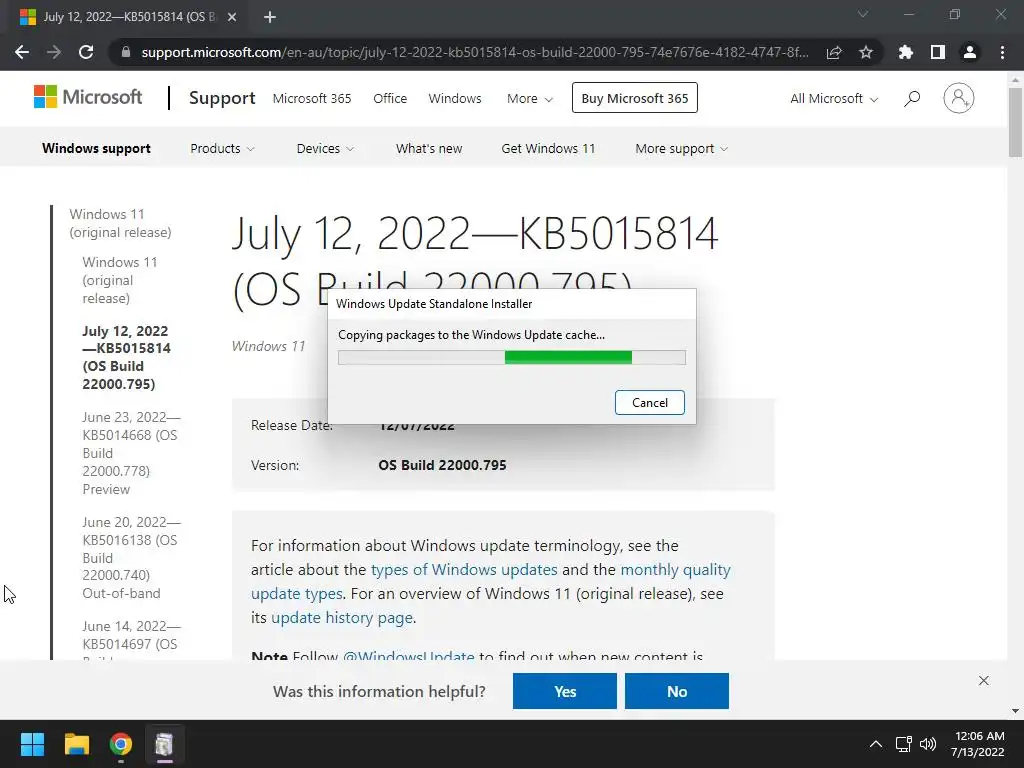Open the Windows Start button

click(x=32, y=744)
